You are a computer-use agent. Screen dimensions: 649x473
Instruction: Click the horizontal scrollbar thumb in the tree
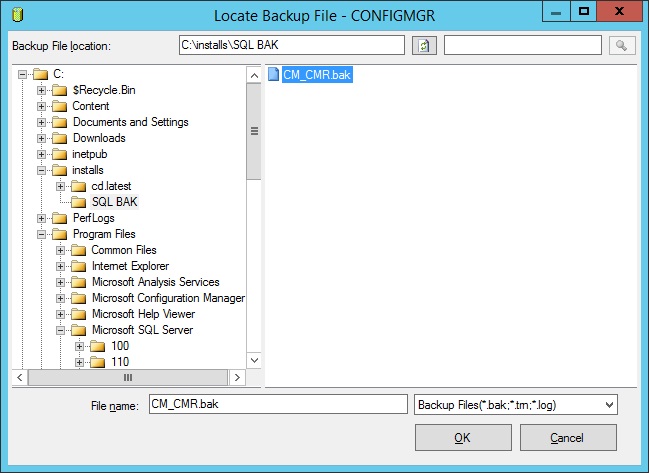pyautogui.click(x=128, y=378)
